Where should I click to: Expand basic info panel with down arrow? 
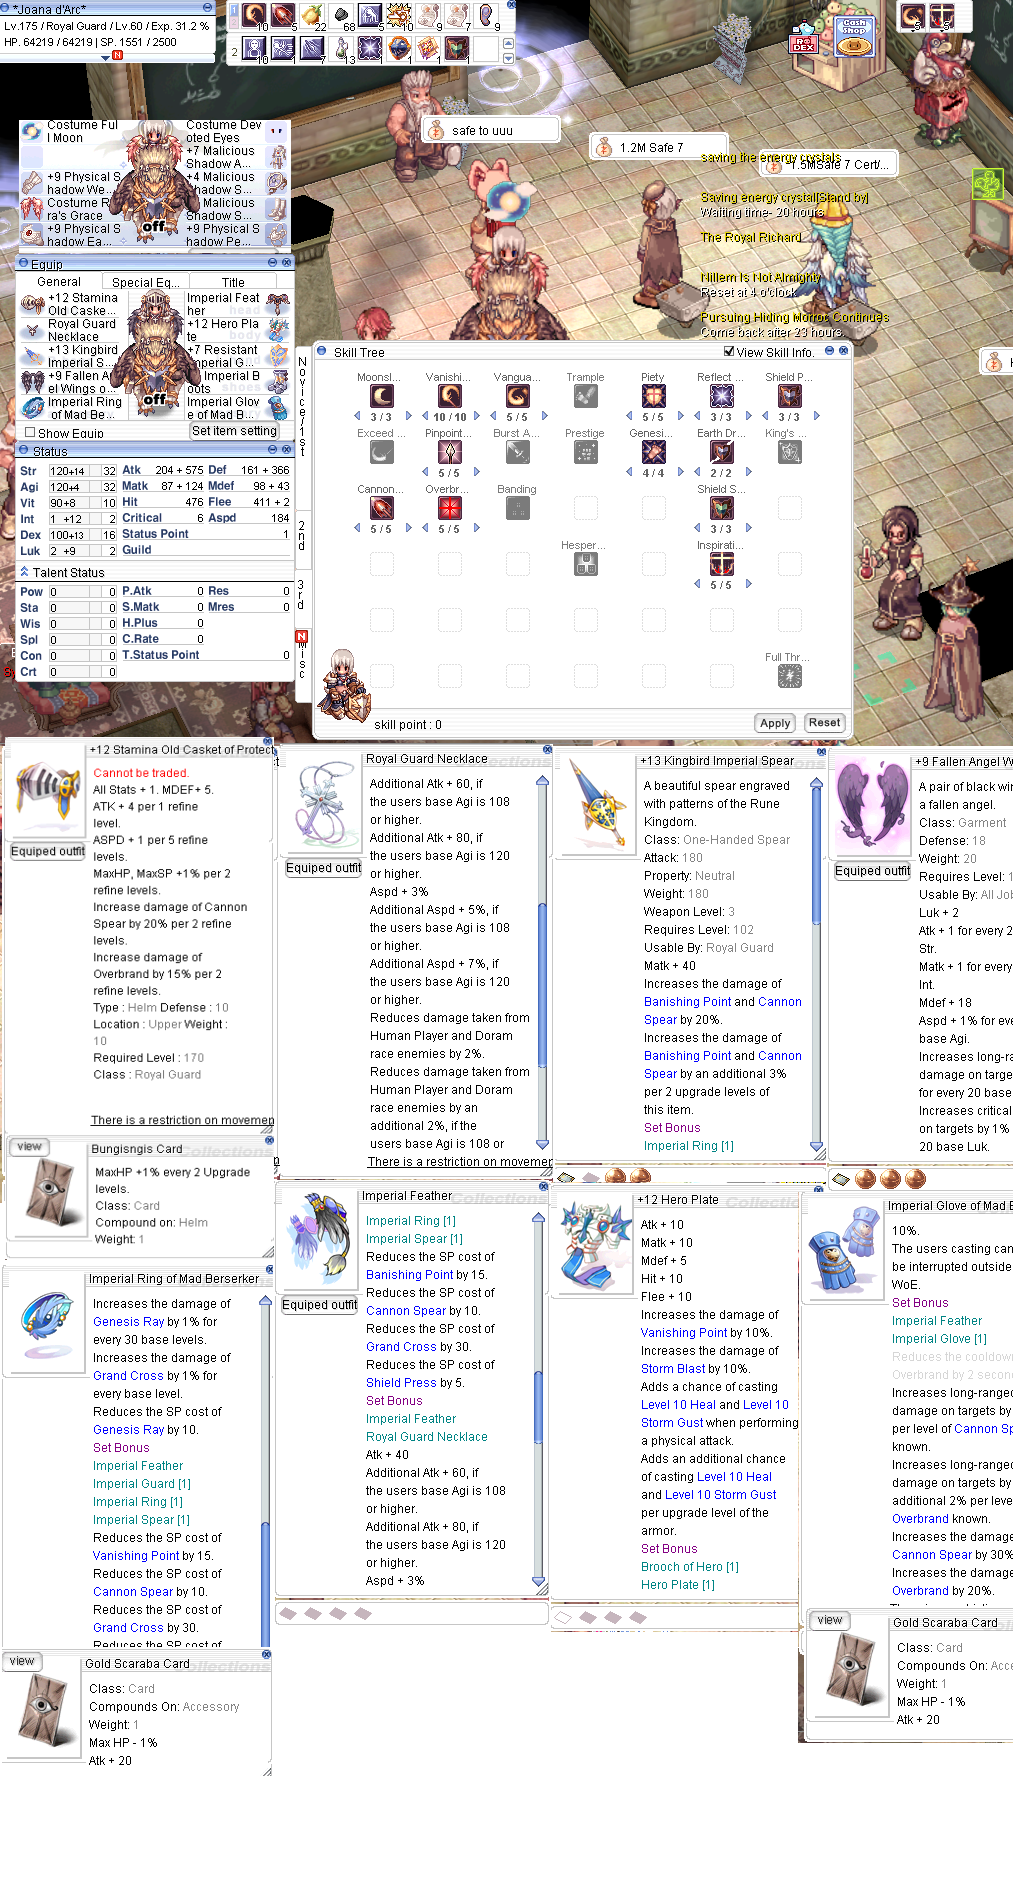click(x=106, y=58)
